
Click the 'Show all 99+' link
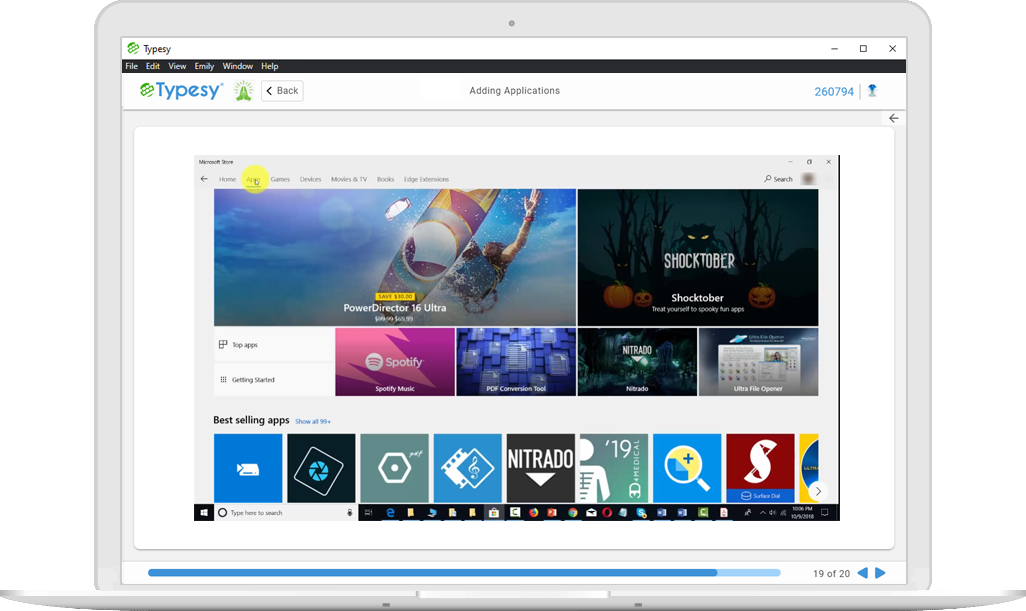click(x=313, y=421)
